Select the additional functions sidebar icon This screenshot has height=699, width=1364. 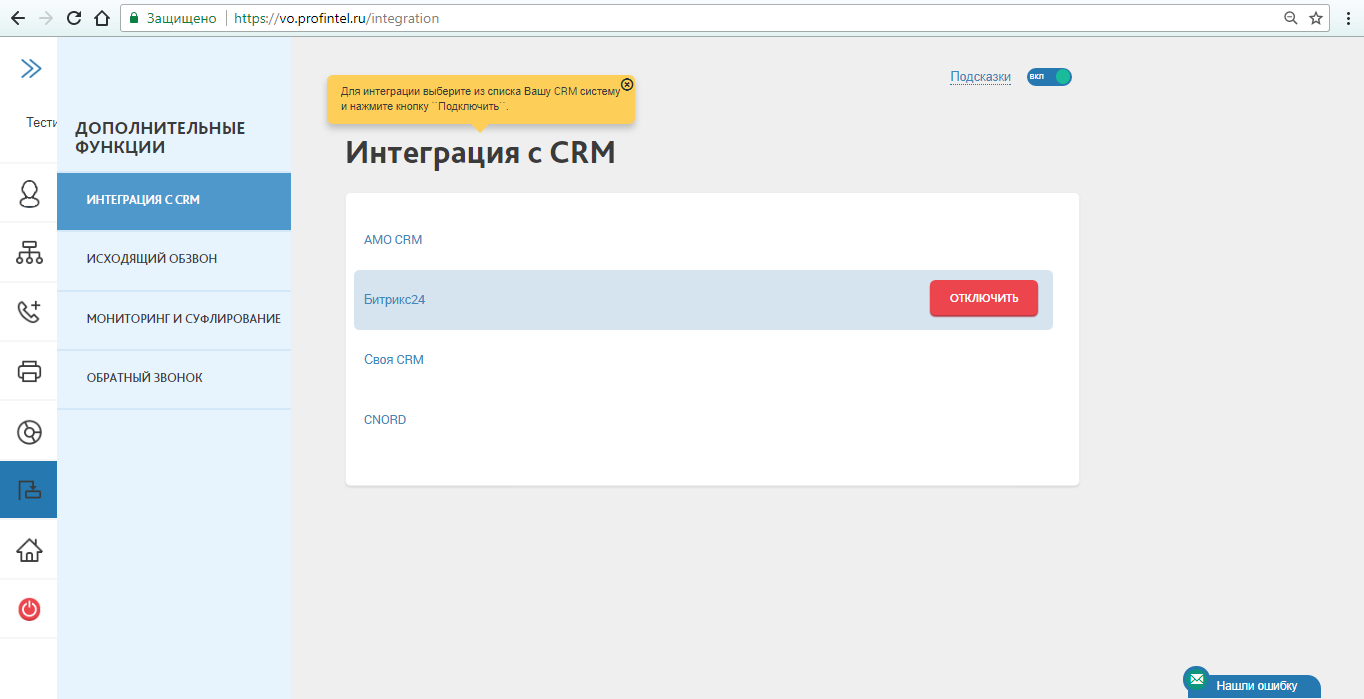[x=29, y=490]
